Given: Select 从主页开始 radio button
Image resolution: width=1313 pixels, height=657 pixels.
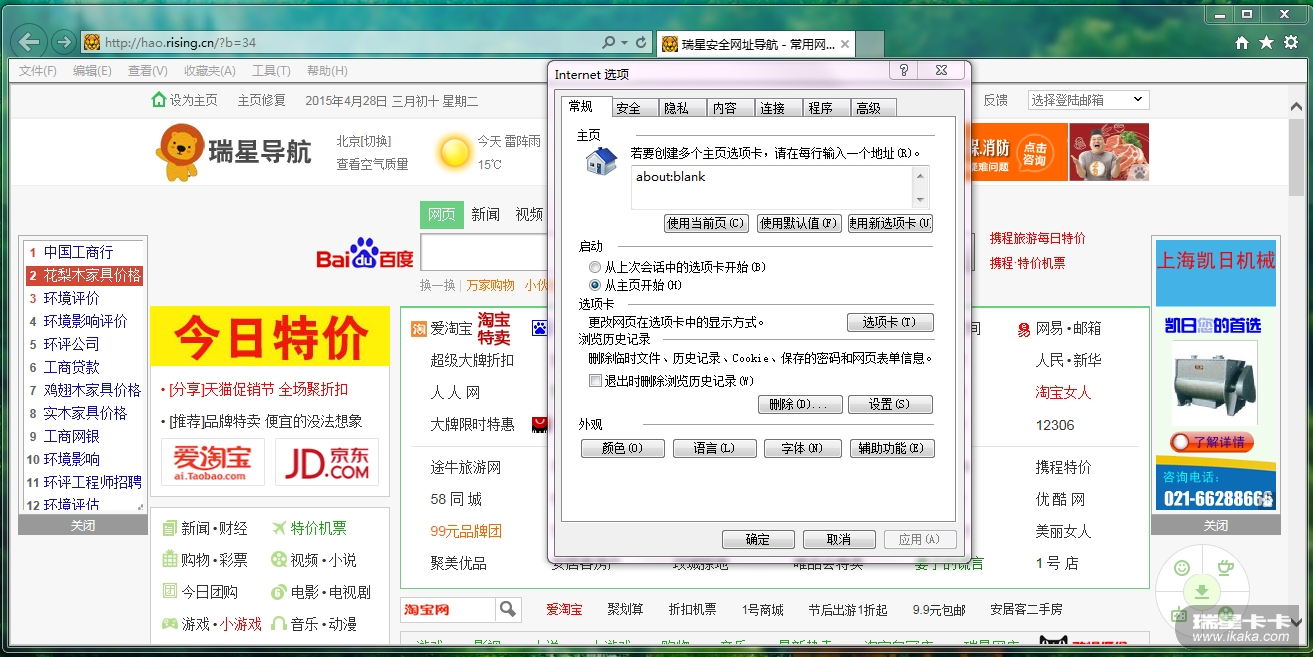Looking at the screenshot, I should click(595, 286).
